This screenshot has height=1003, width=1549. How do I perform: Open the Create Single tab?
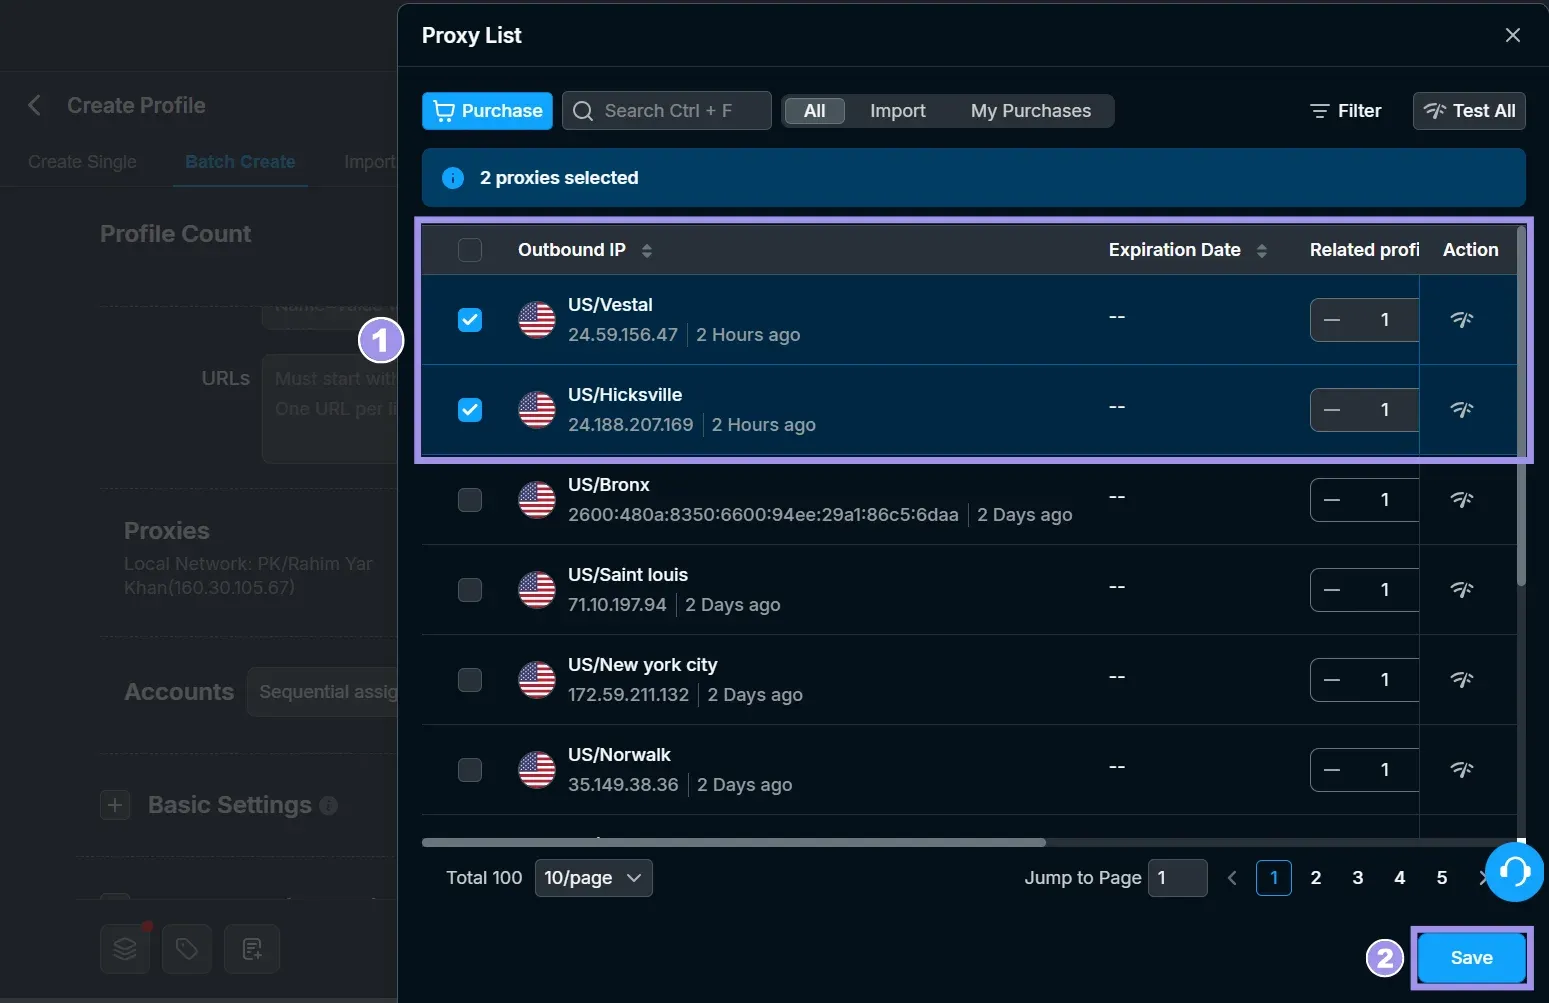[x=82, y=162]
